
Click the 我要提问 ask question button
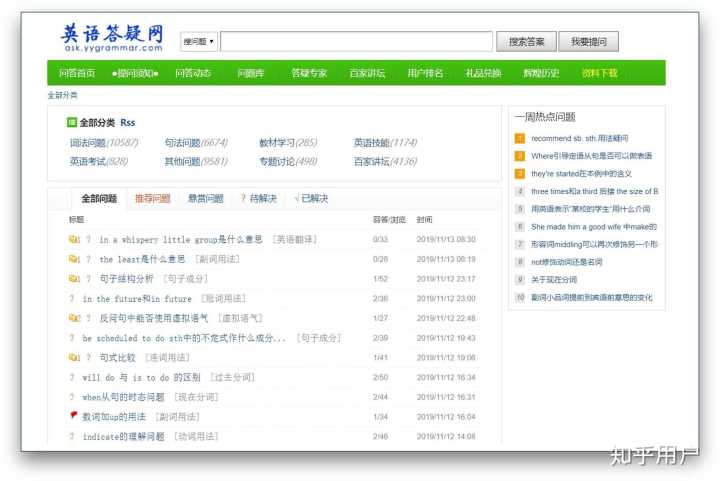coord(589,42)
